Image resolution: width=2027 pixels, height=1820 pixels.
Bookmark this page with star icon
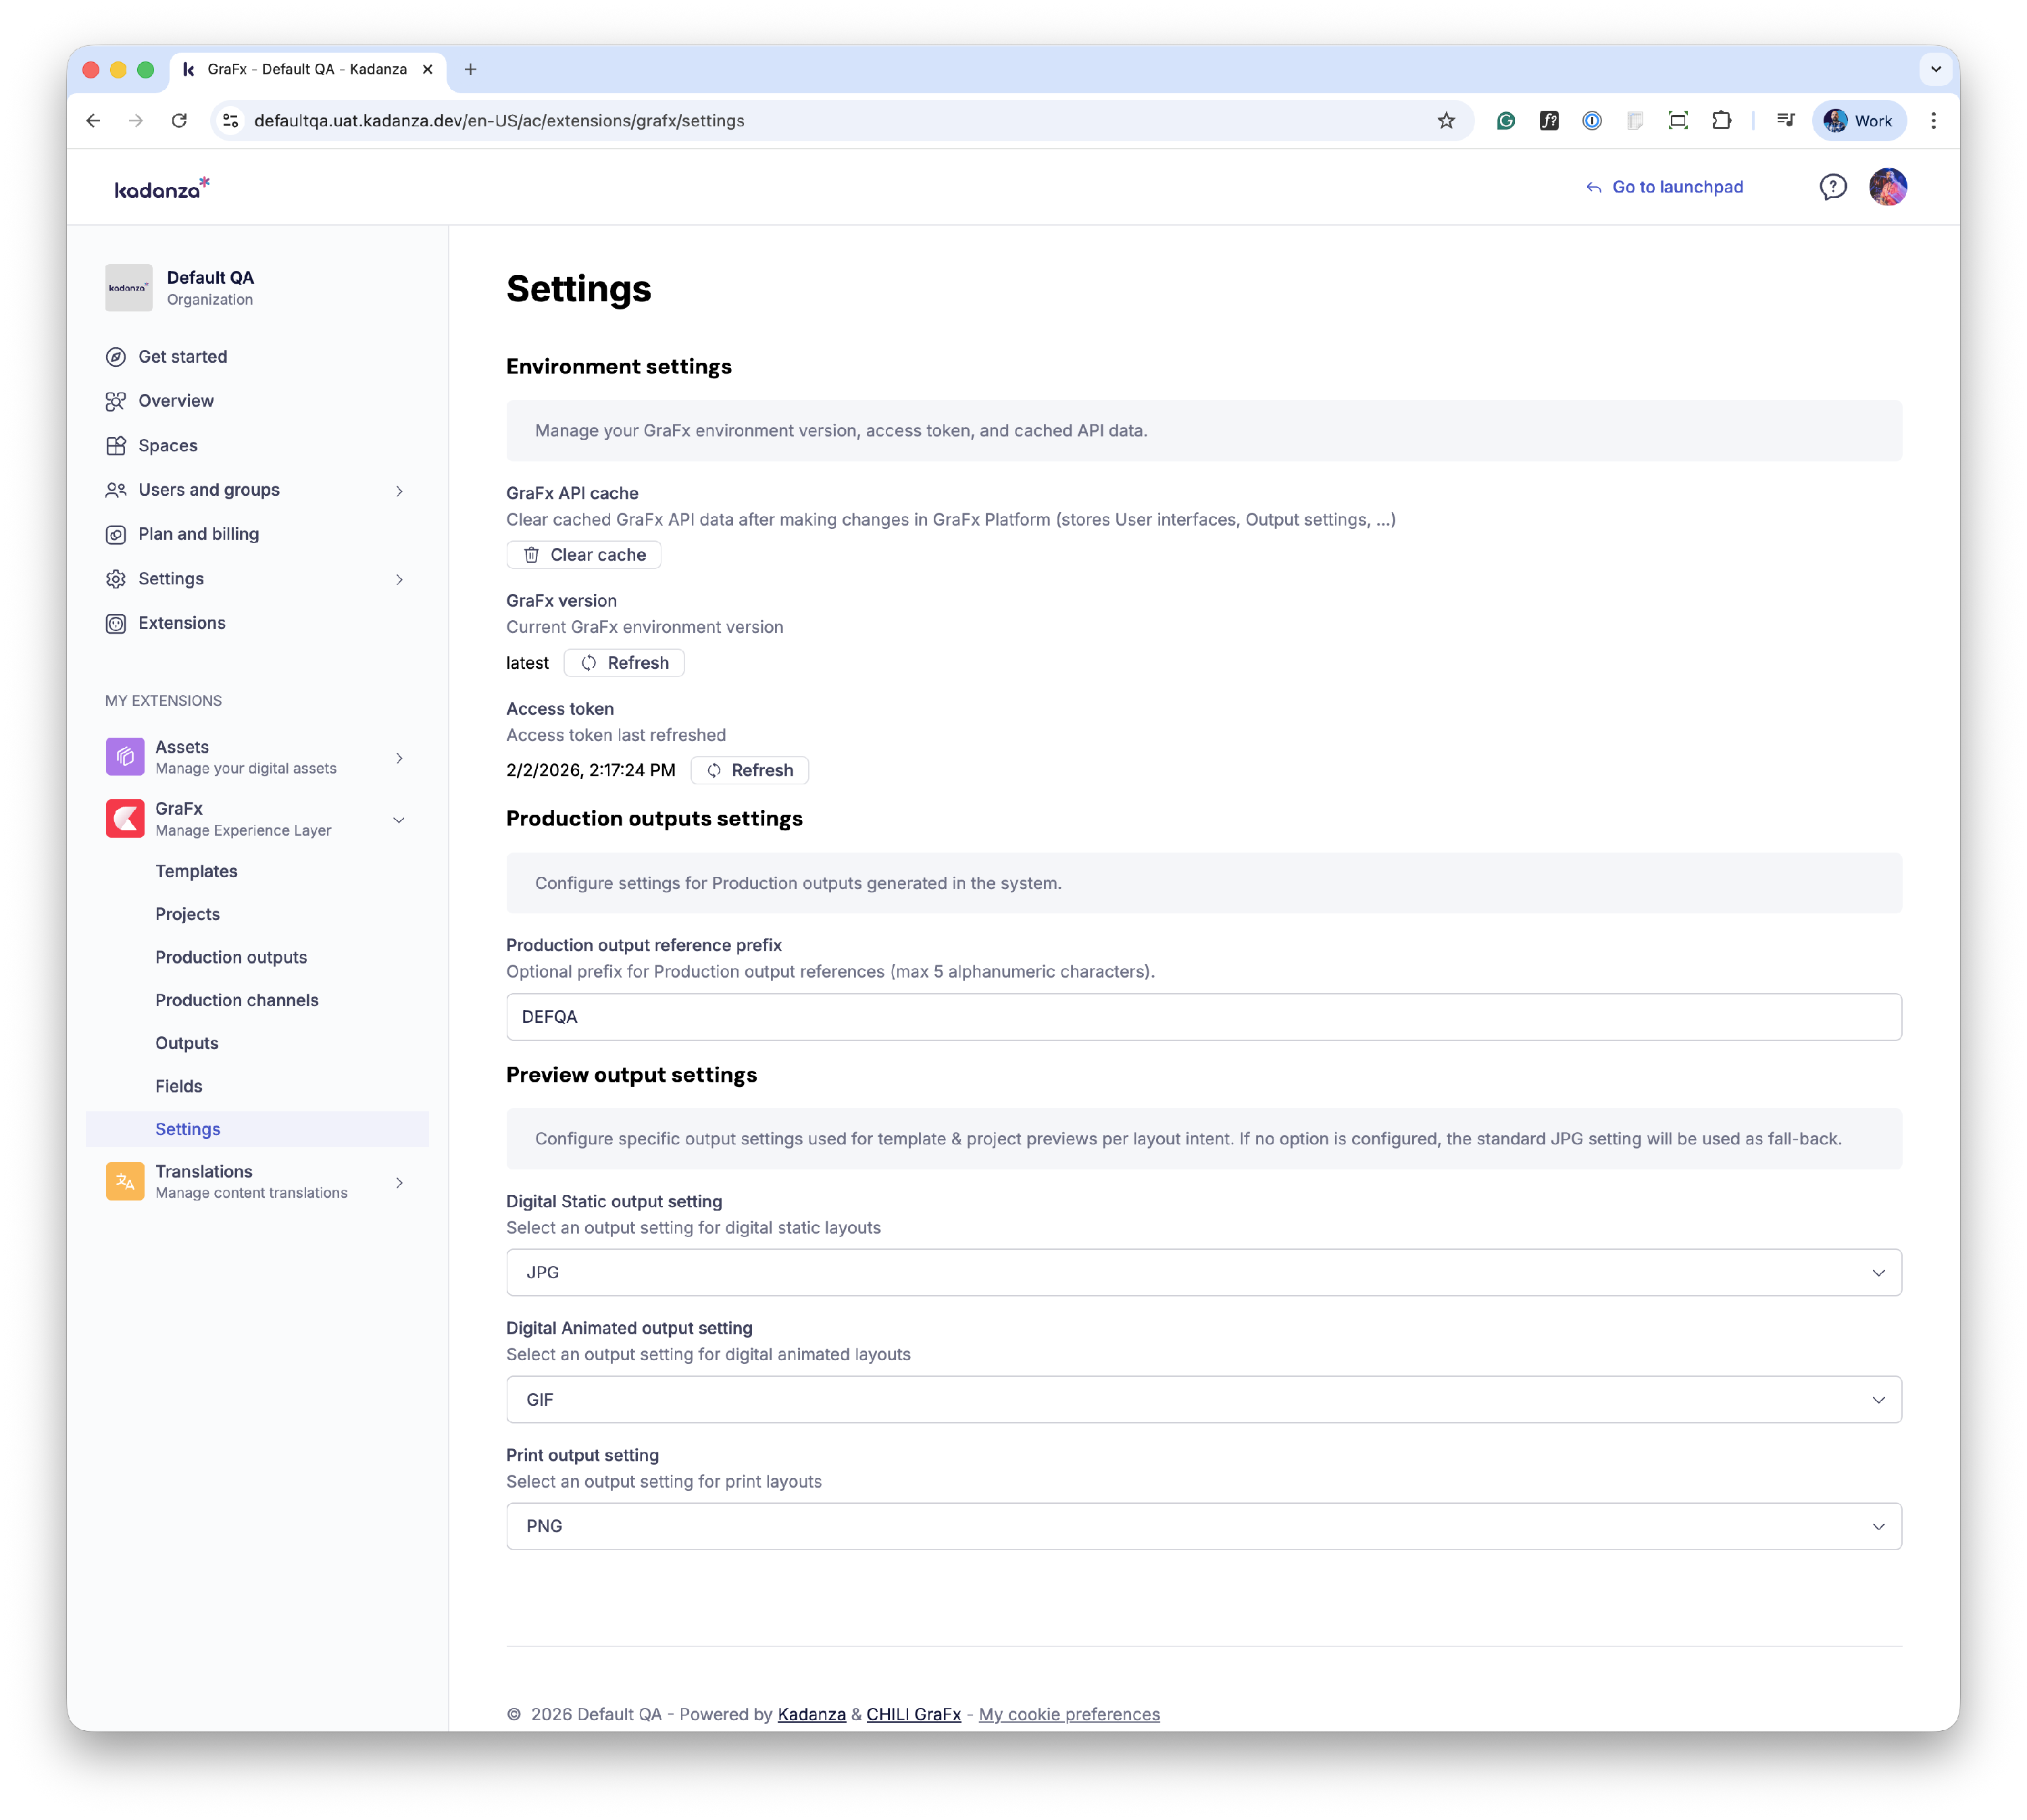(1445, 121)
